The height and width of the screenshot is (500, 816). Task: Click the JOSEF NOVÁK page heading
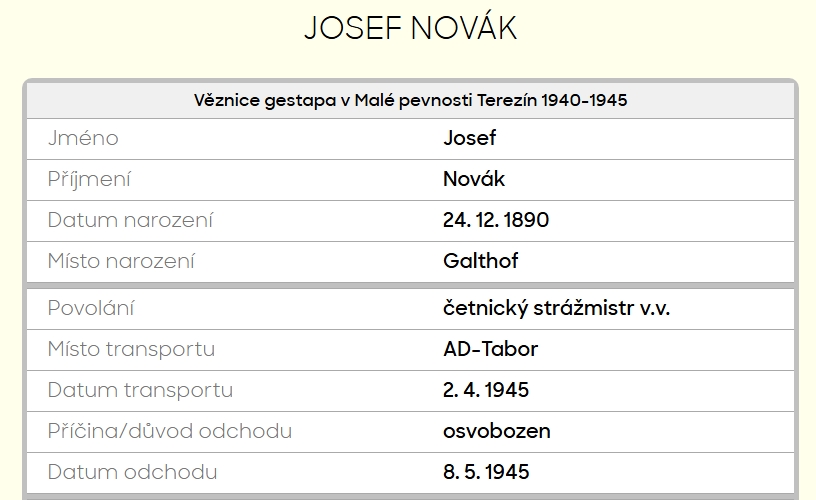pyautogui.click(x=410, y=30)
